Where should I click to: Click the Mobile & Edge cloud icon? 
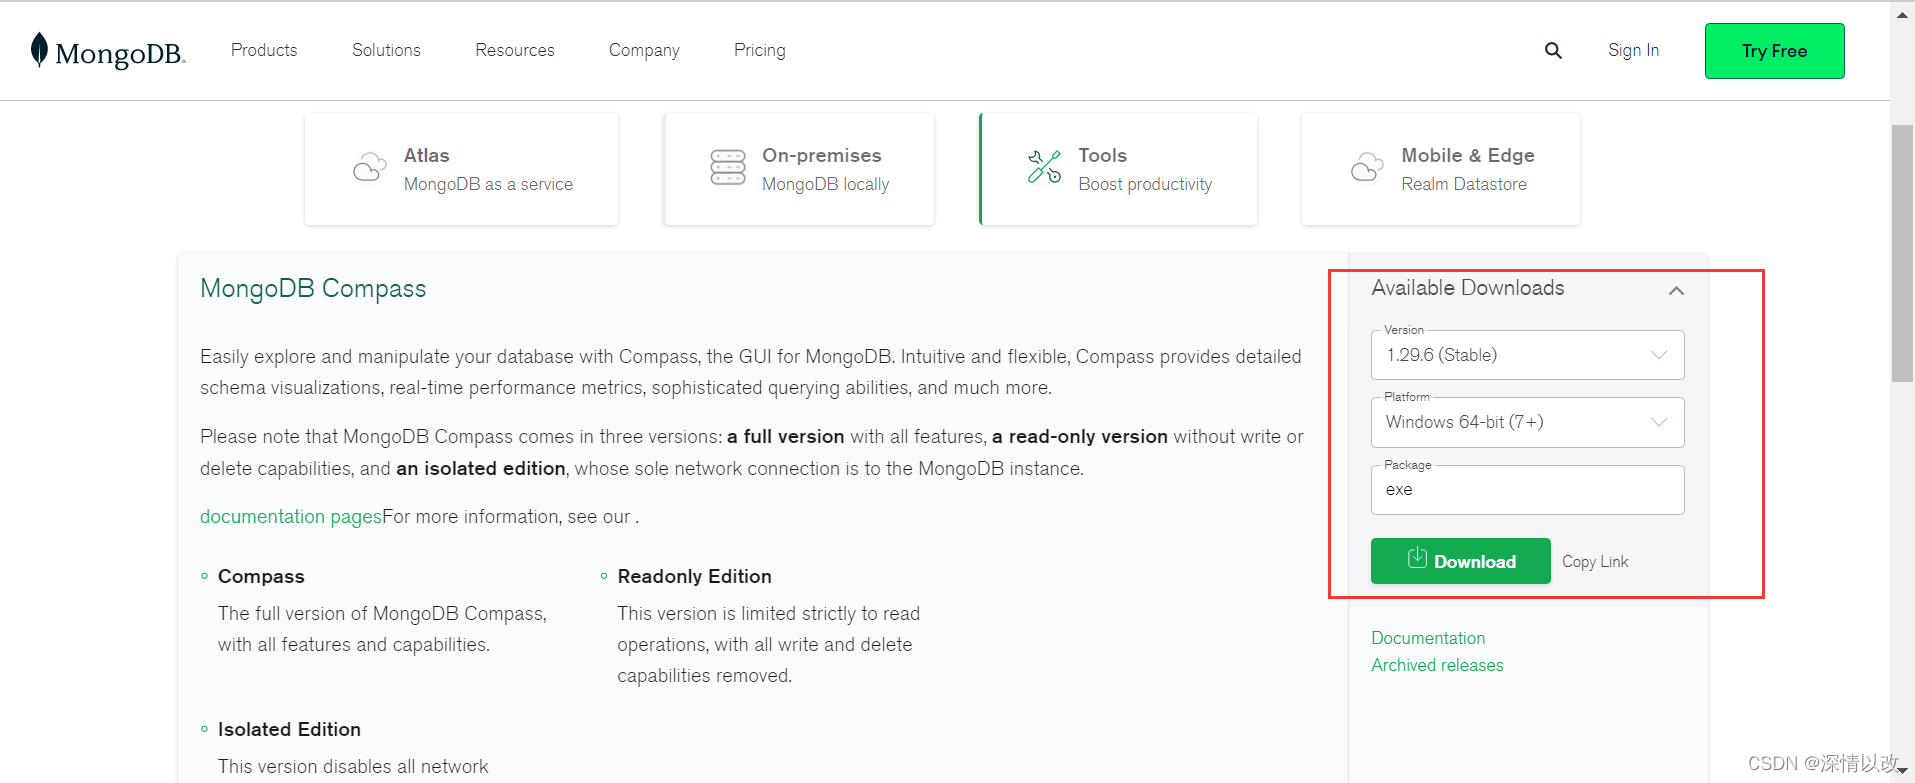pos(1367,168)
